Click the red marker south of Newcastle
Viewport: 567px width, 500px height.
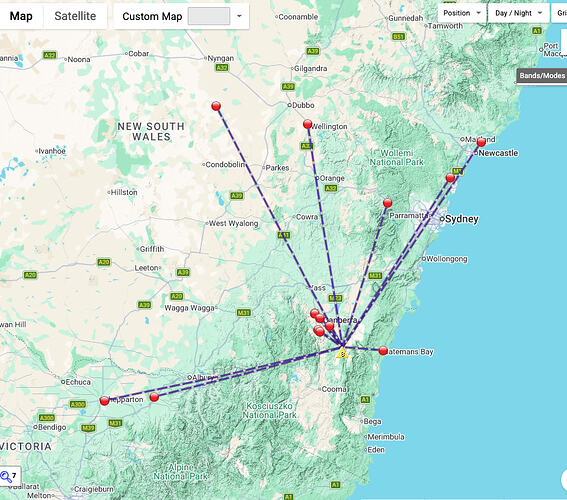[x=450, y=178]
